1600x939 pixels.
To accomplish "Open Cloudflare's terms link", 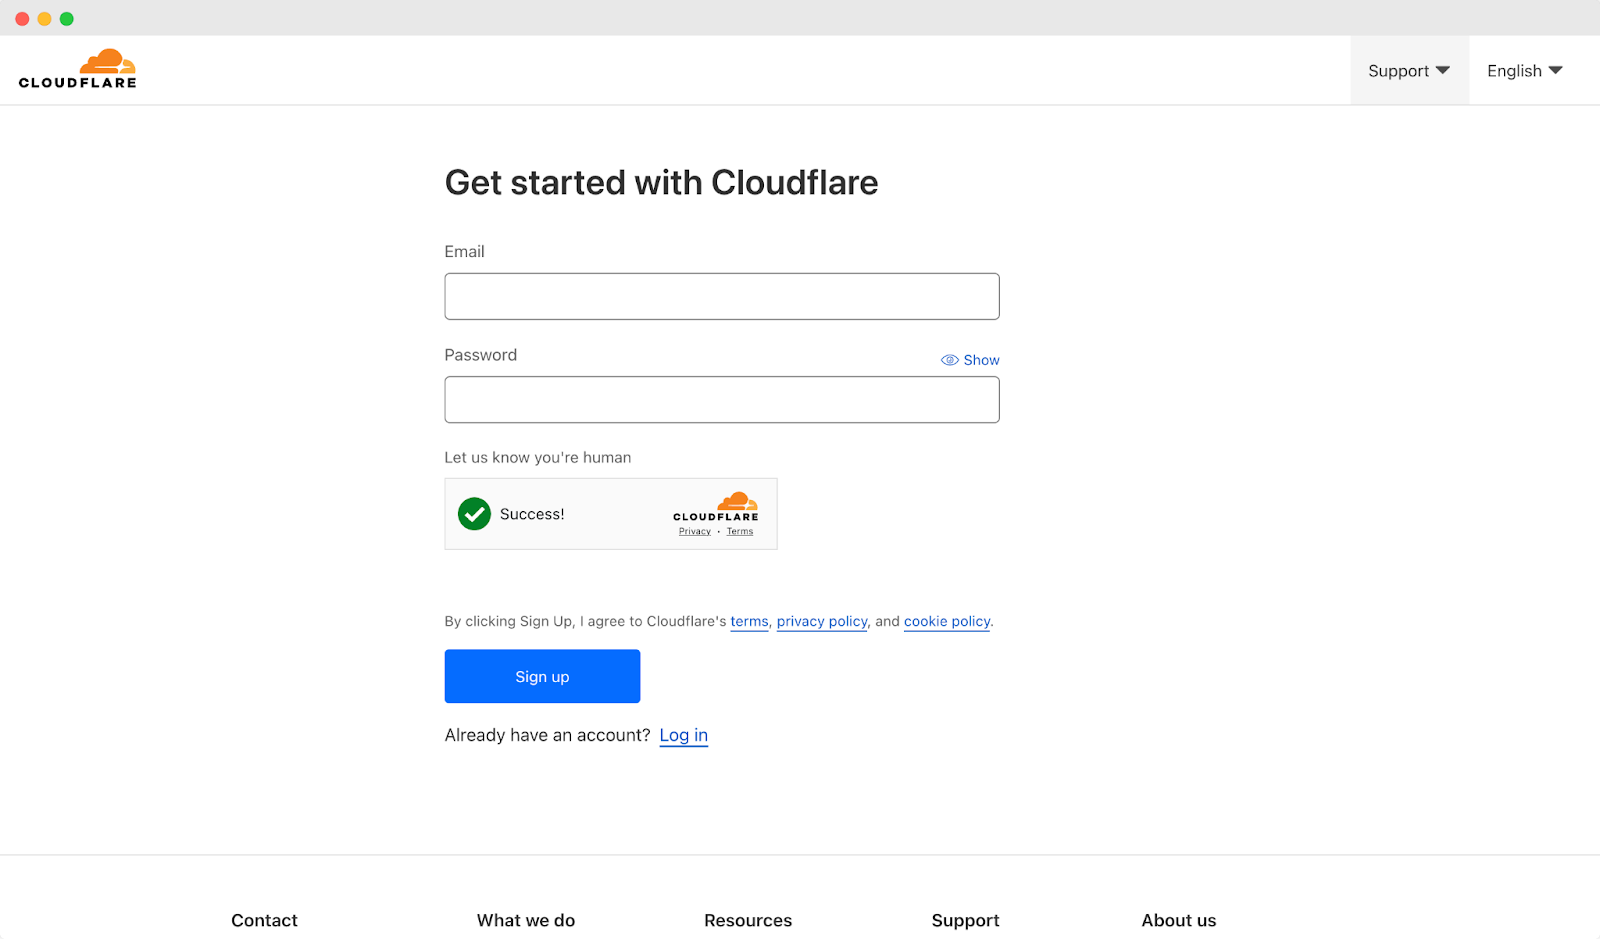I will 748,621.
